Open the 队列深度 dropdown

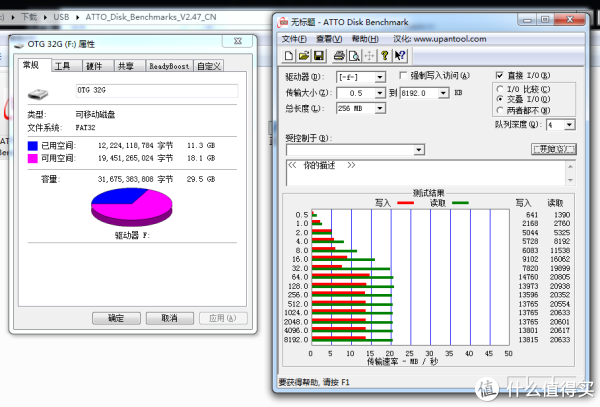click(569, 125)
